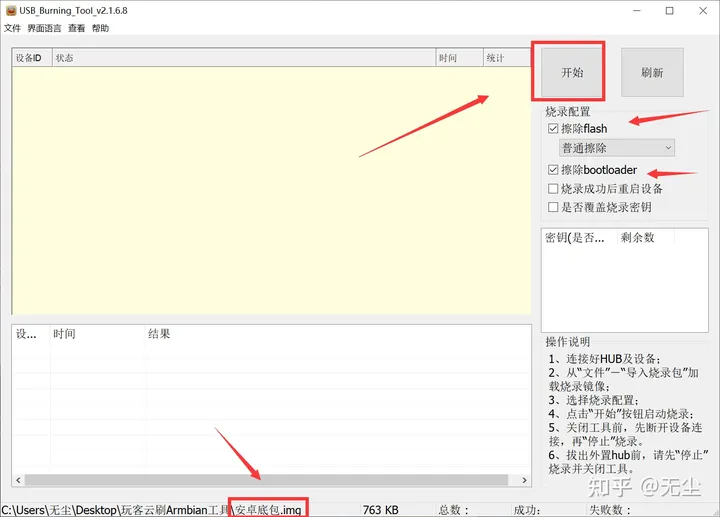
Task: Click the 统计 column header
Action: coord(505,58)
